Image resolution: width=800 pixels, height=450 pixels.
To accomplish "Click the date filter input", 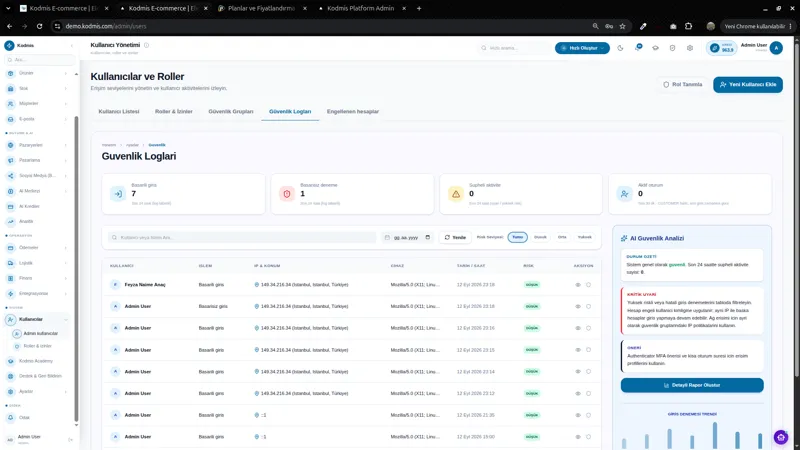I will pos(407,237).
